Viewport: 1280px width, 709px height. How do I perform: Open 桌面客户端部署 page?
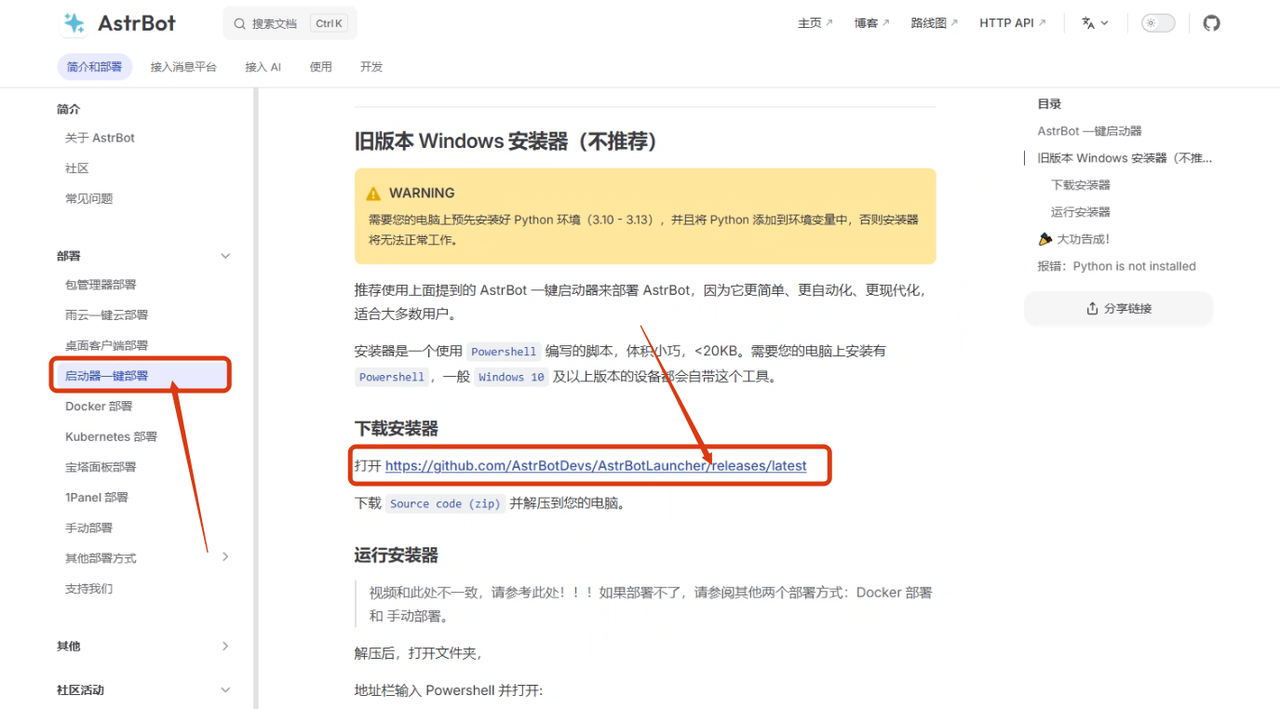point(107,345)
